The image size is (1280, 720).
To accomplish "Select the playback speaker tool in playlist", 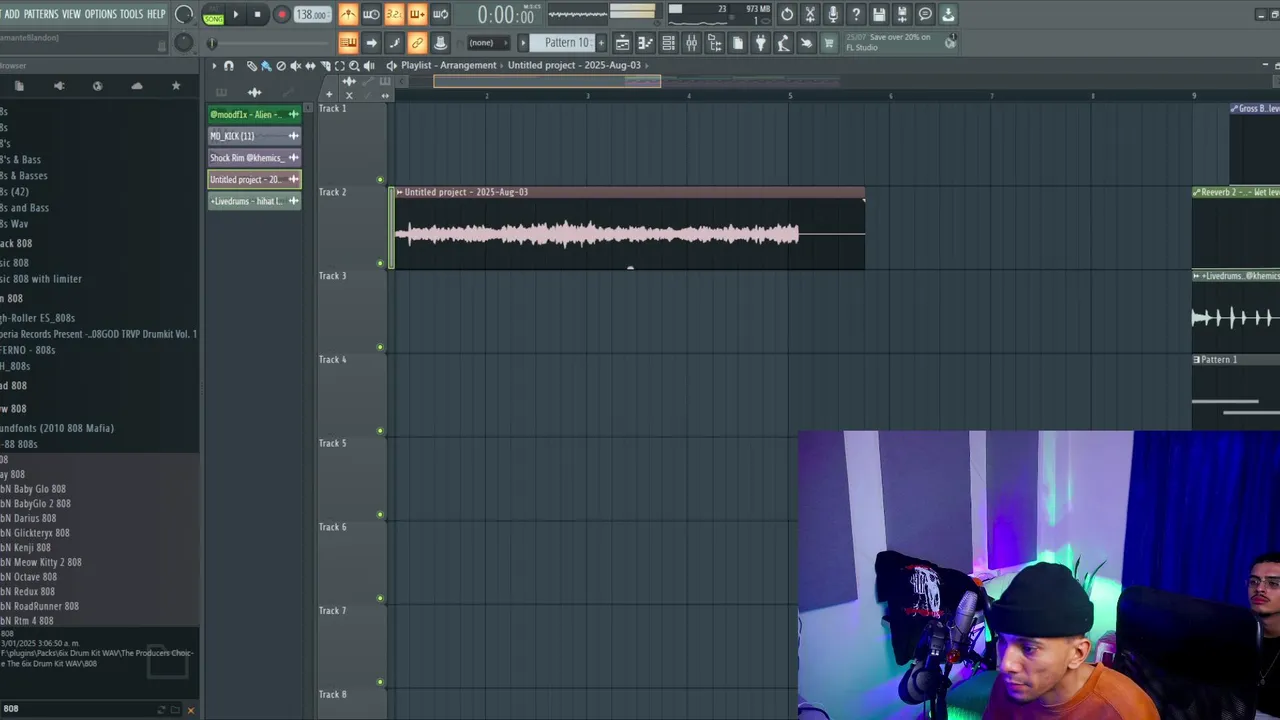I will pyautogui.click(x=369, y=65).
